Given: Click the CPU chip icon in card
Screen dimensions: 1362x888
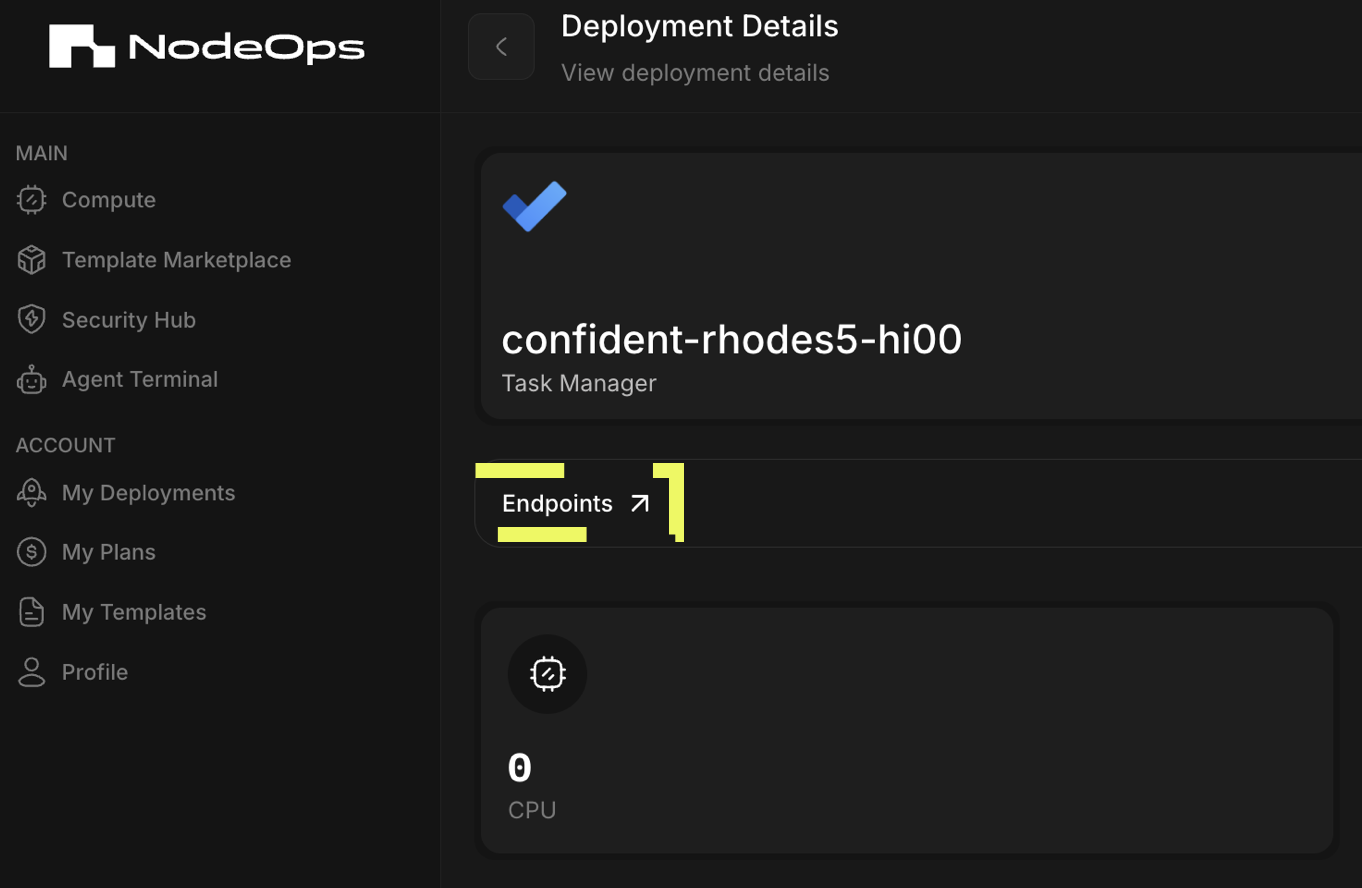Looking at the screenshot, I should 547,674.
